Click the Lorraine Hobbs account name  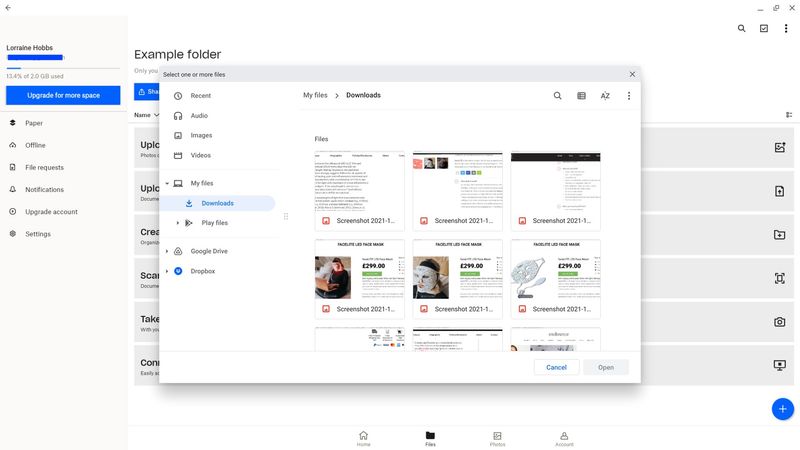30,47
